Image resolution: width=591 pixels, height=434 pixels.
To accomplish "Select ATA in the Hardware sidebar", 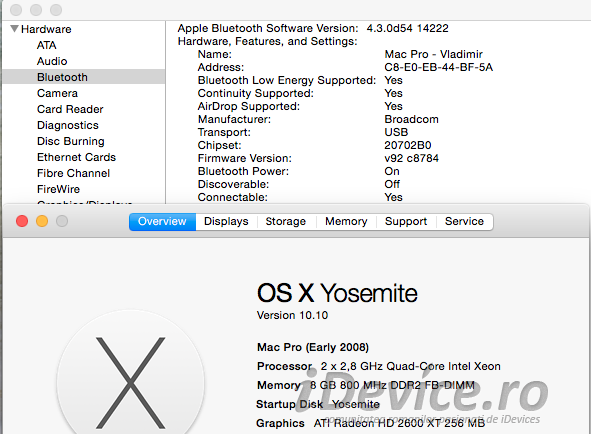I will click(x=47, y=45).
